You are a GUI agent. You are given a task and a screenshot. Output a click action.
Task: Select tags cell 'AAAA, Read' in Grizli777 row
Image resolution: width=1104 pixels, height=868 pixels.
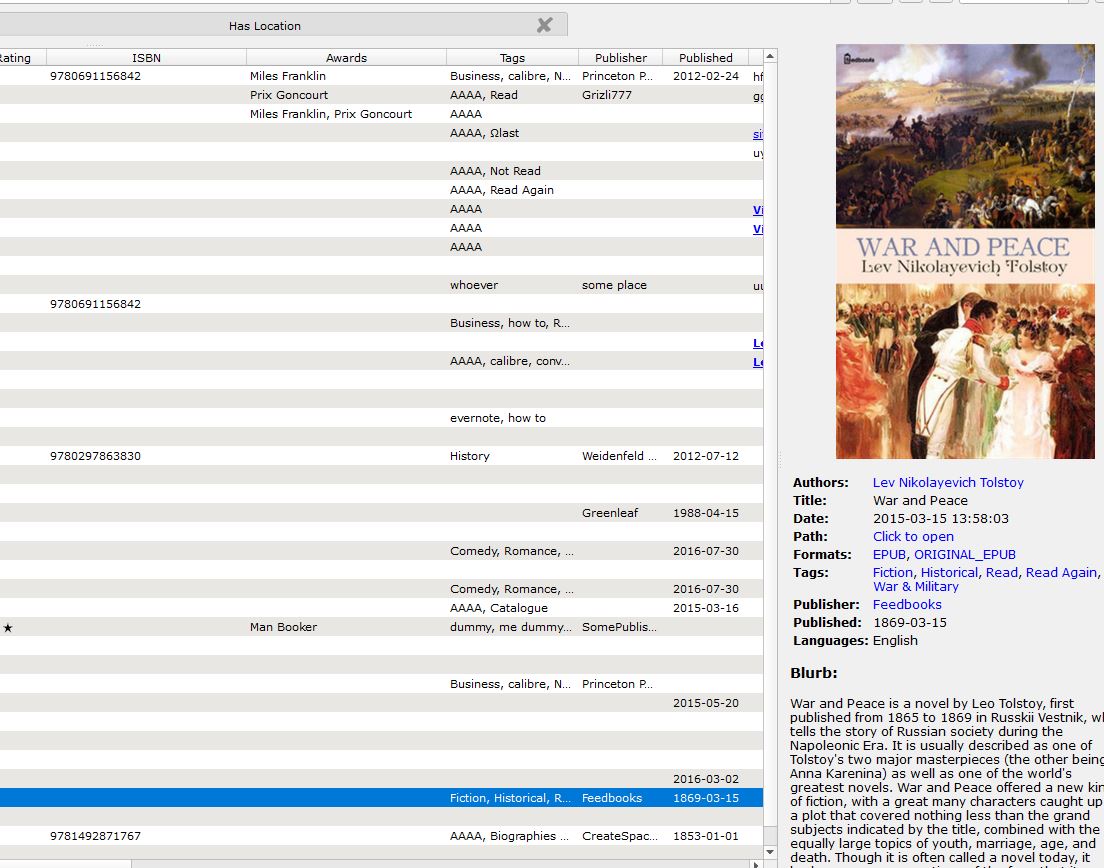(x=512, y=95)
